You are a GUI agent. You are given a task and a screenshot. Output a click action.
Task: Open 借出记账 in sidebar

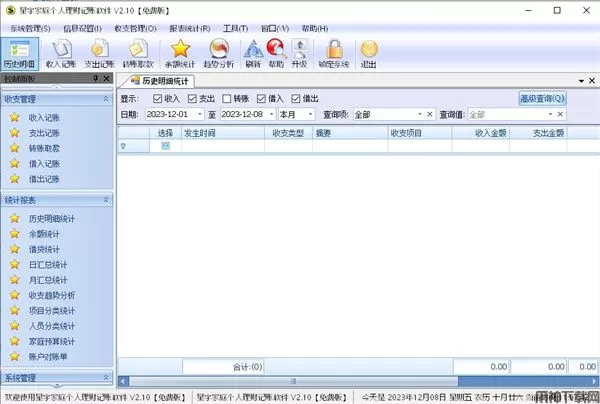[x=44, y=179]
